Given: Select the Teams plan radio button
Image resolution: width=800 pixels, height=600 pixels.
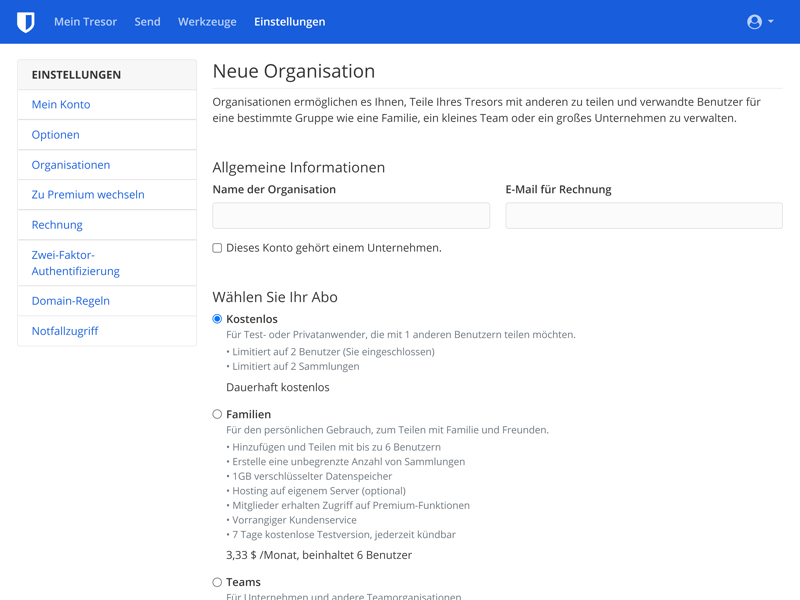Looking at the screenshot, I should (217, 582).
